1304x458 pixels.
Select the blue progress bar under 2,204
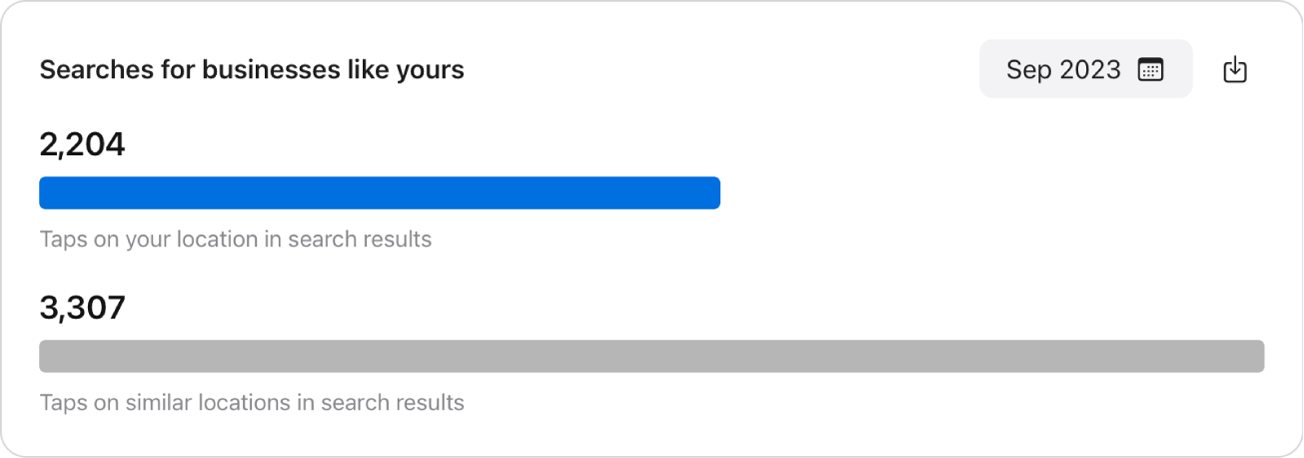[x=379, y=193]
